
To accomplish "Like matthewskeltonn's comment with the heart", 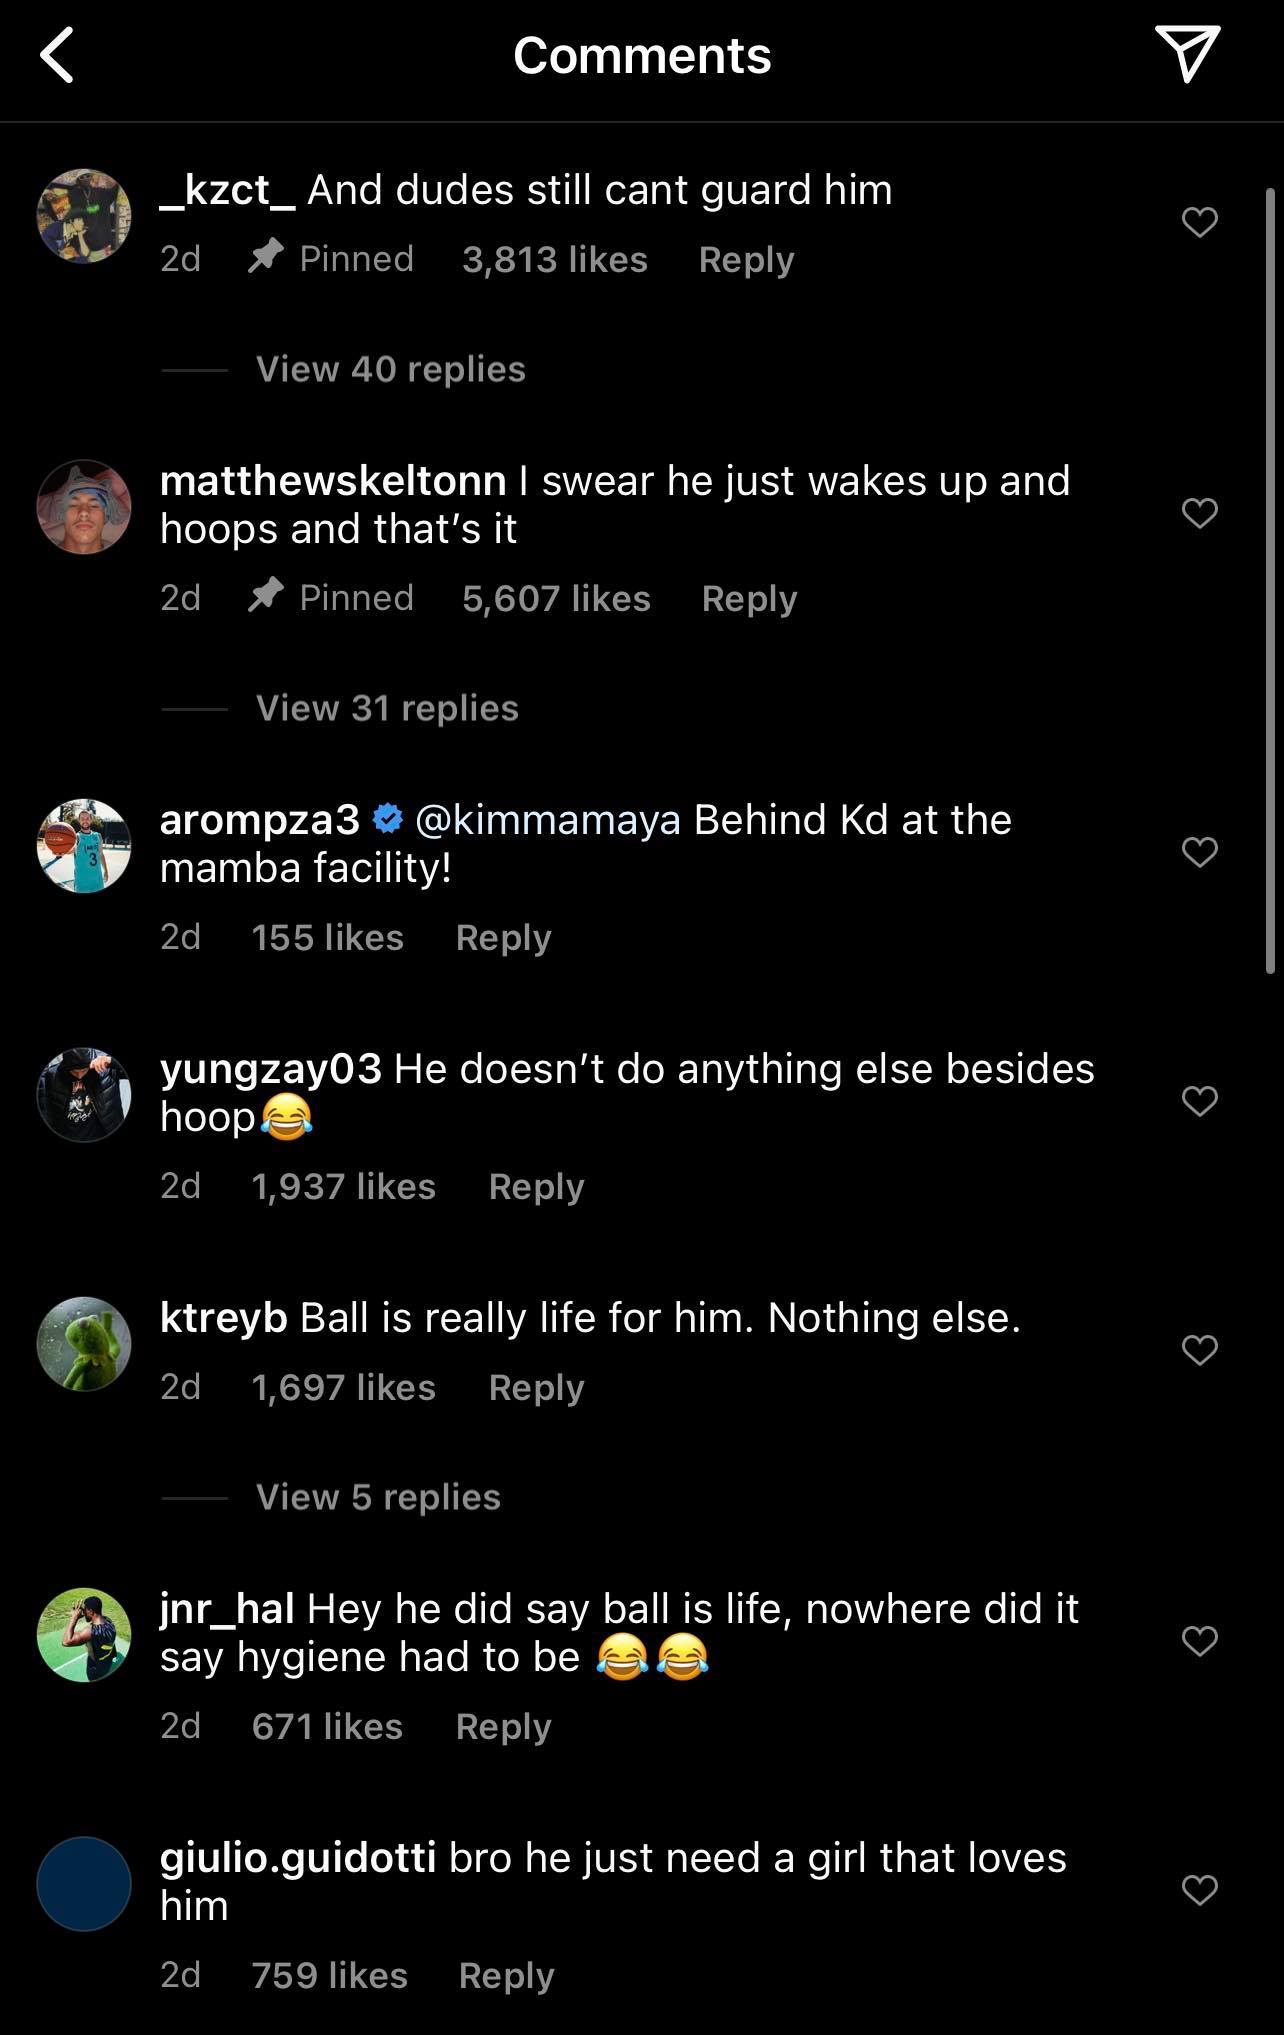I will [x=1199, y=513].
